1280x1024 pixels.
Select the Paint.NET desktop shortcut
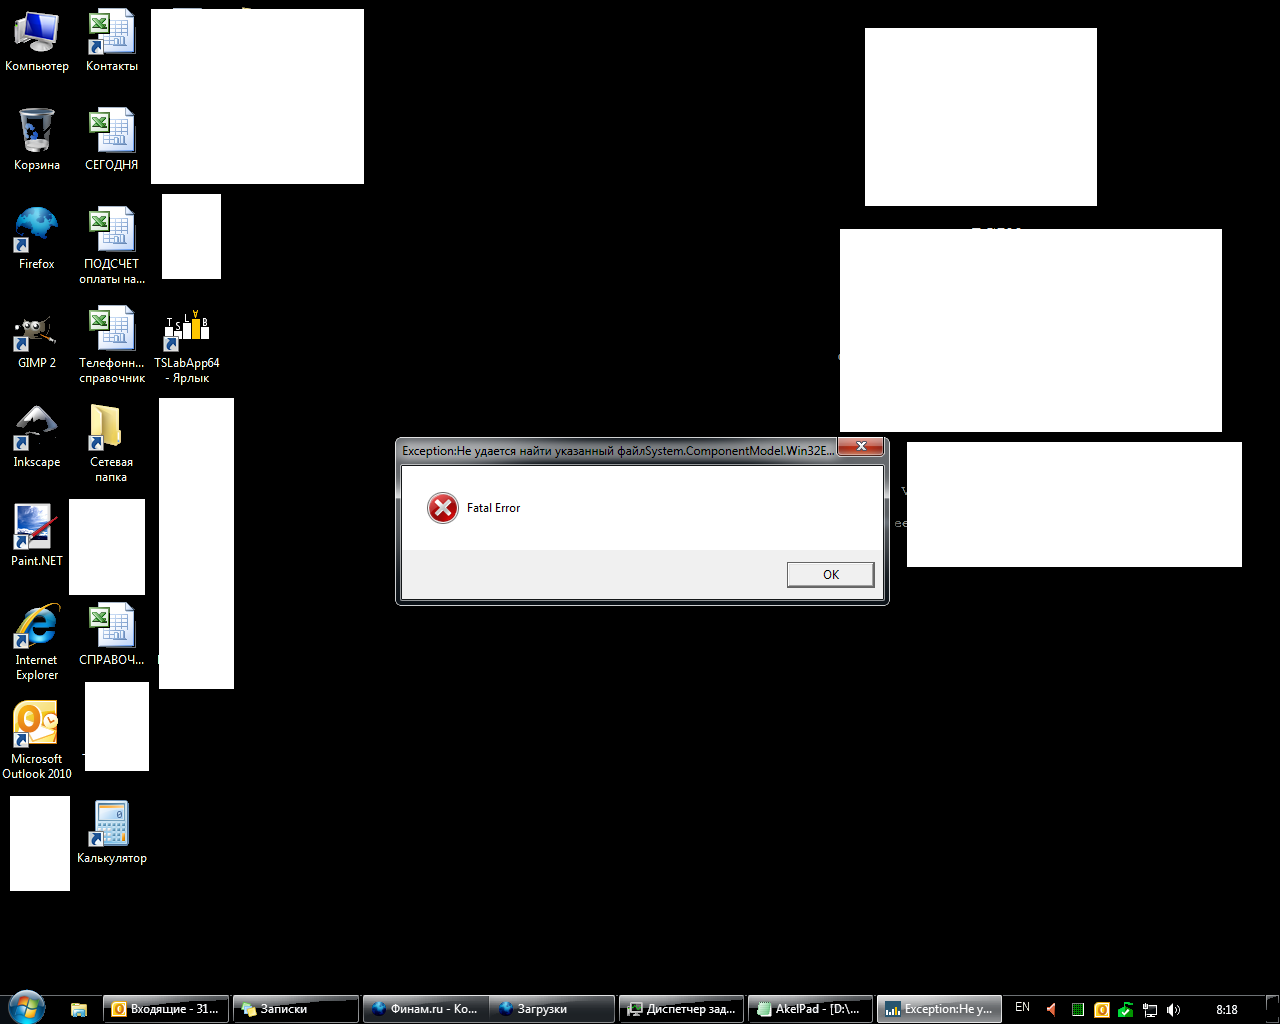pos(37,536)
